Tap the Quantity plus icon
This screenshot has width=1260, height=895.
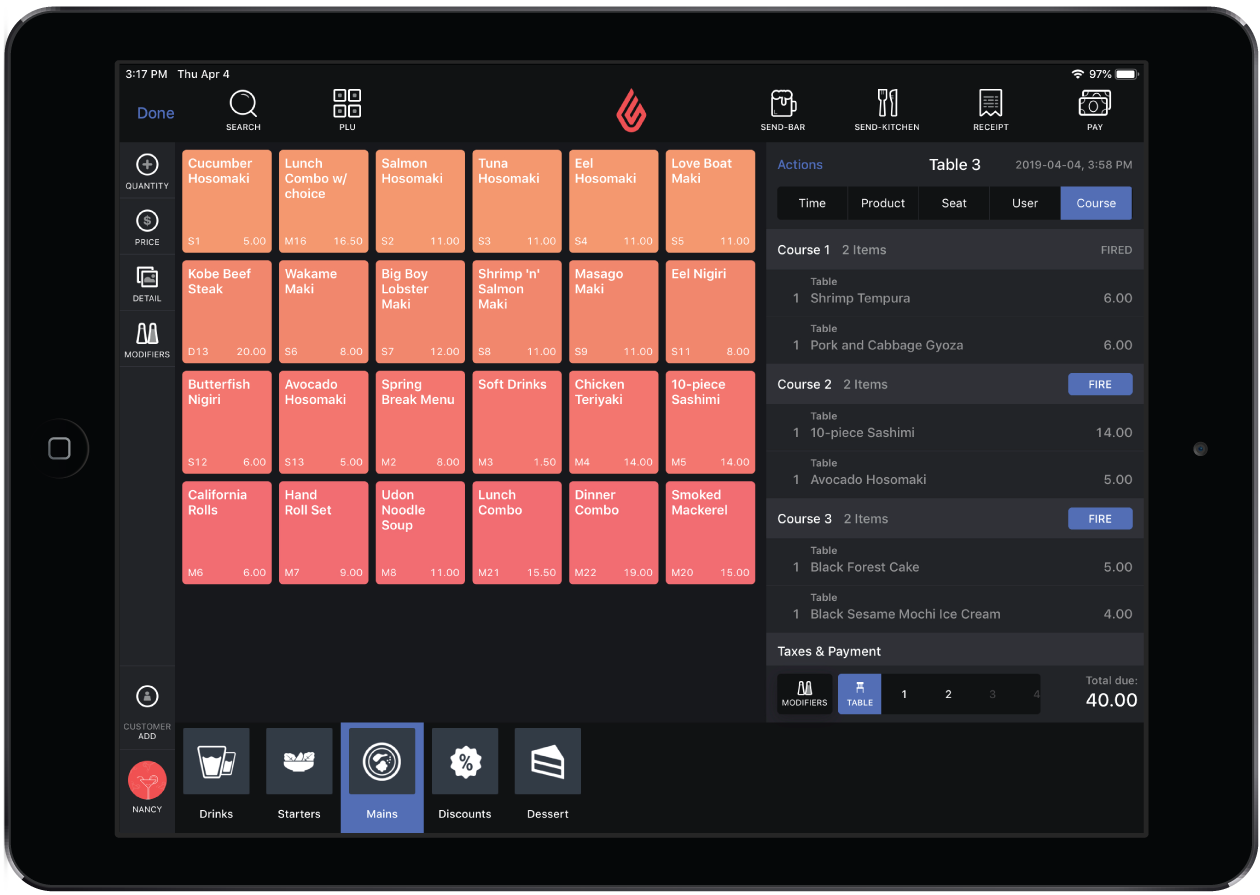click(x=147, y=165)
